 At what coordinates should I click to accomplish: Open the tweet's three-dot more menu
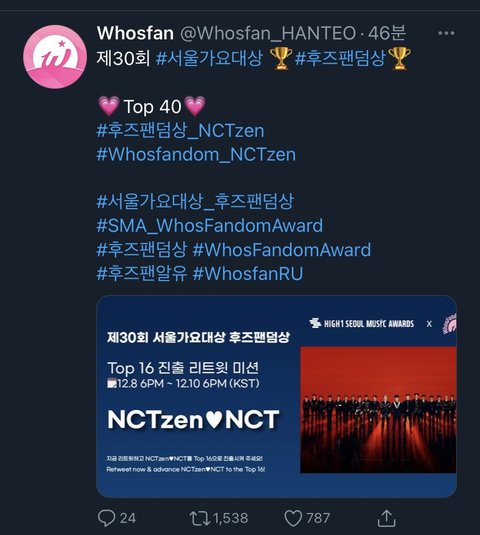point(446,33)
